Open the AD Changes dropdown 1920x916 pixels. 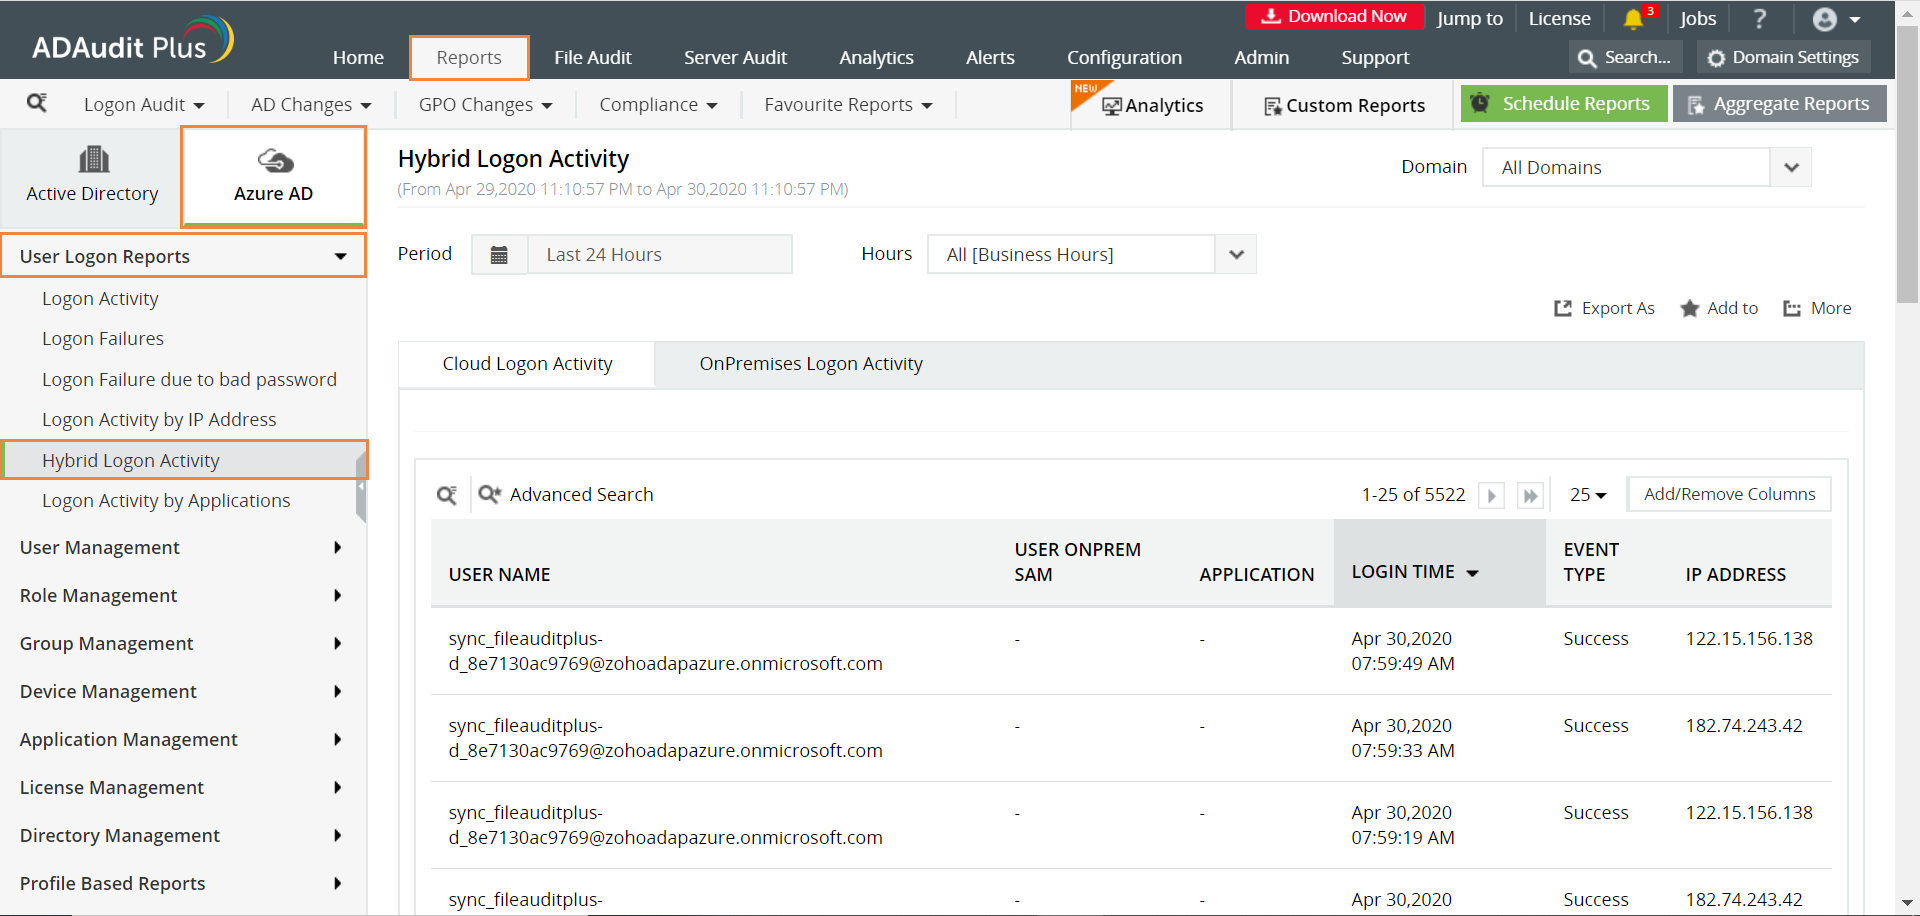click(x=311, y=105)
